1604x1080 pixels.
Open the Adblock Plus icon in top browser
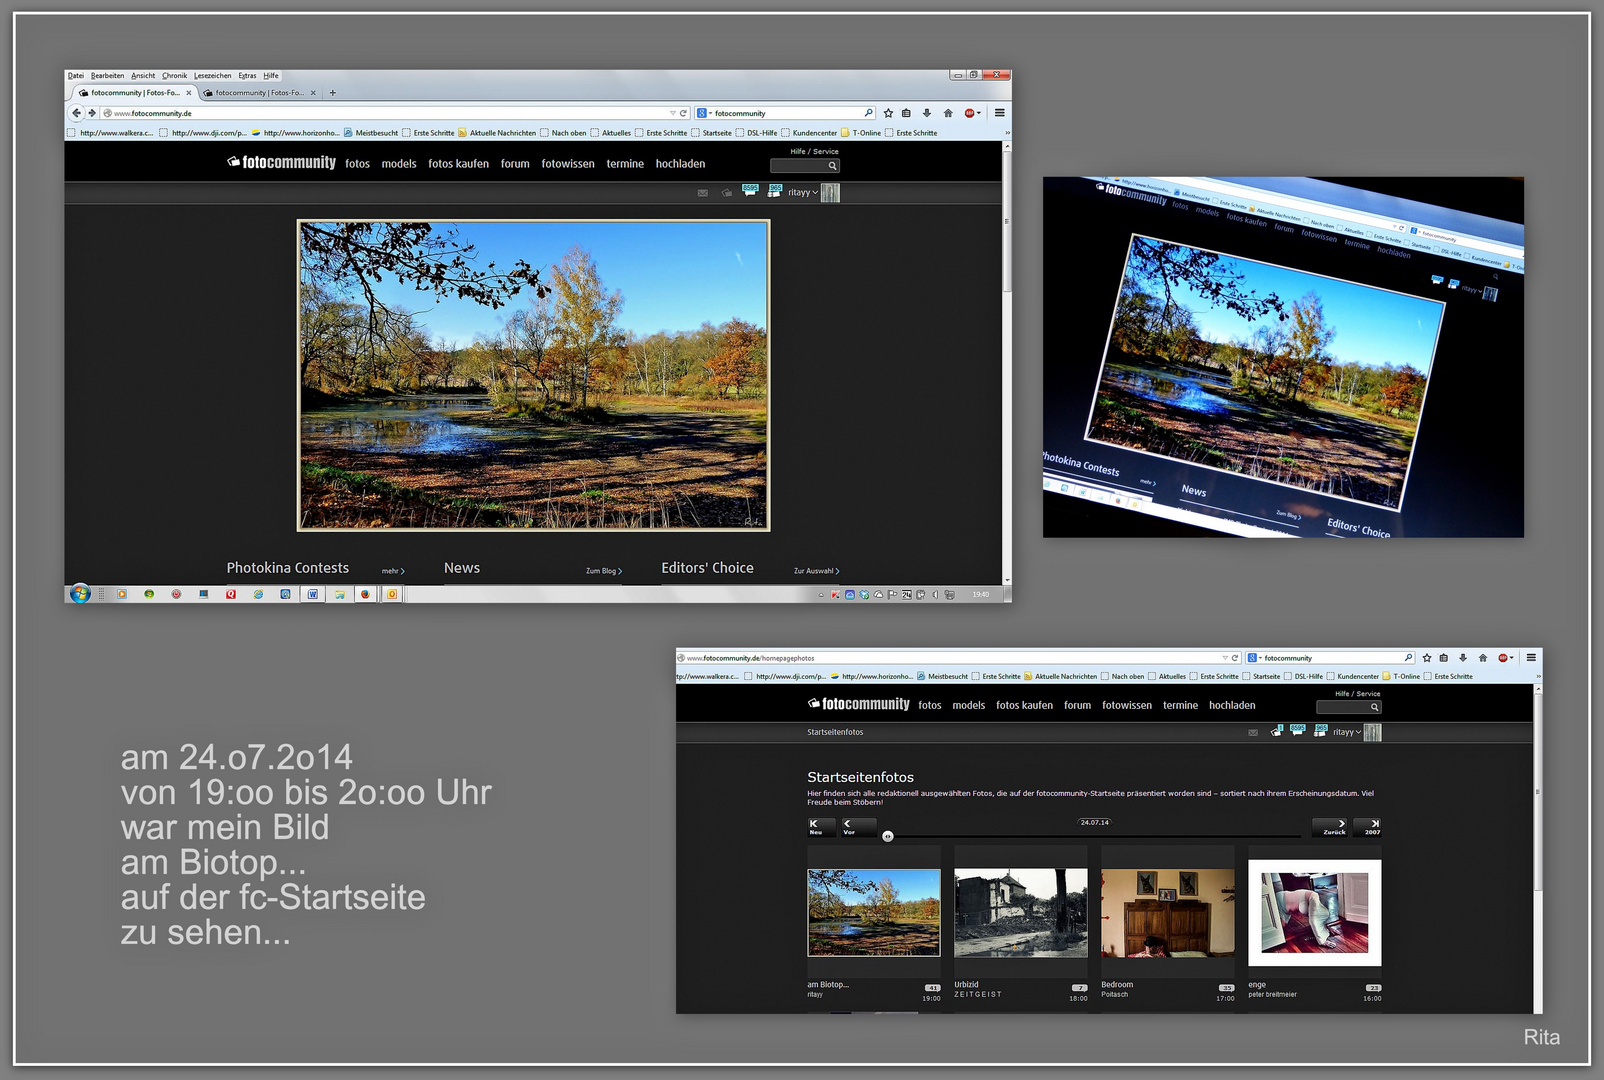click(969, 113)
